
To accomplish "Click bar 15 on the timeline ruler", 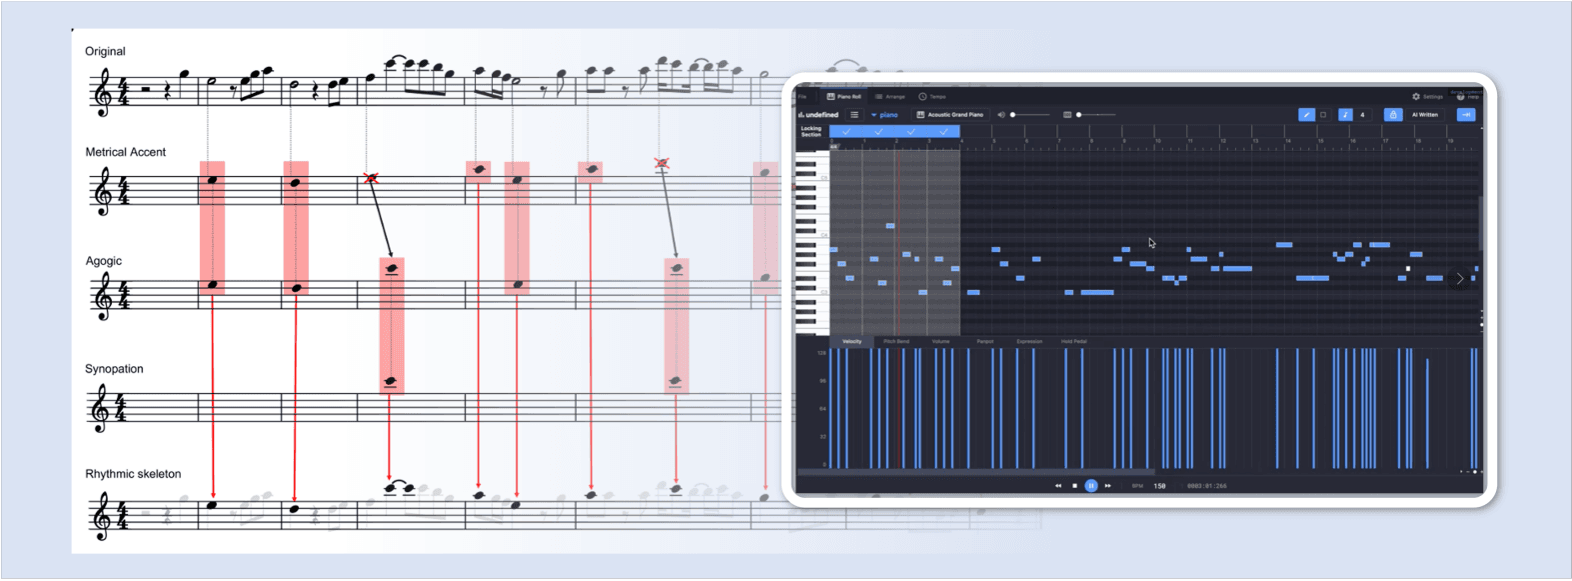I will [x=1321, y=141].
